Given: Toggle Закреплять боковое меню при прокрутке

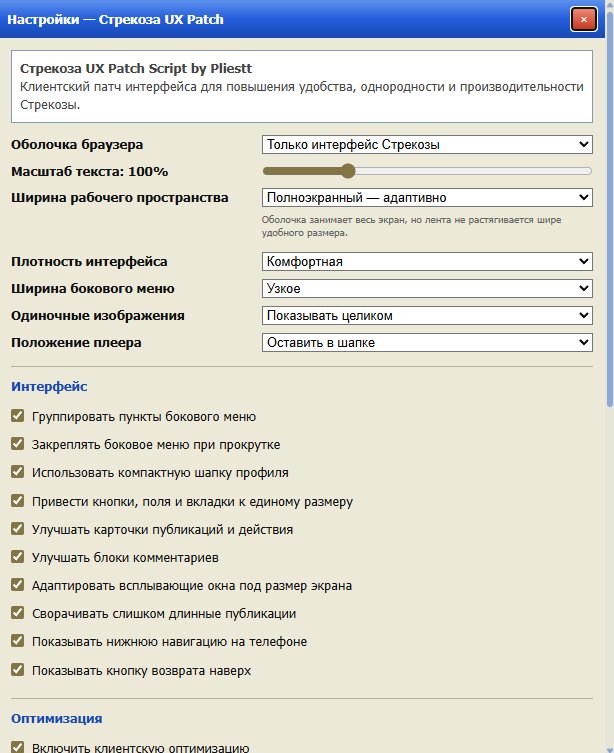Looking at the screenshot, I should coord(18,444).
